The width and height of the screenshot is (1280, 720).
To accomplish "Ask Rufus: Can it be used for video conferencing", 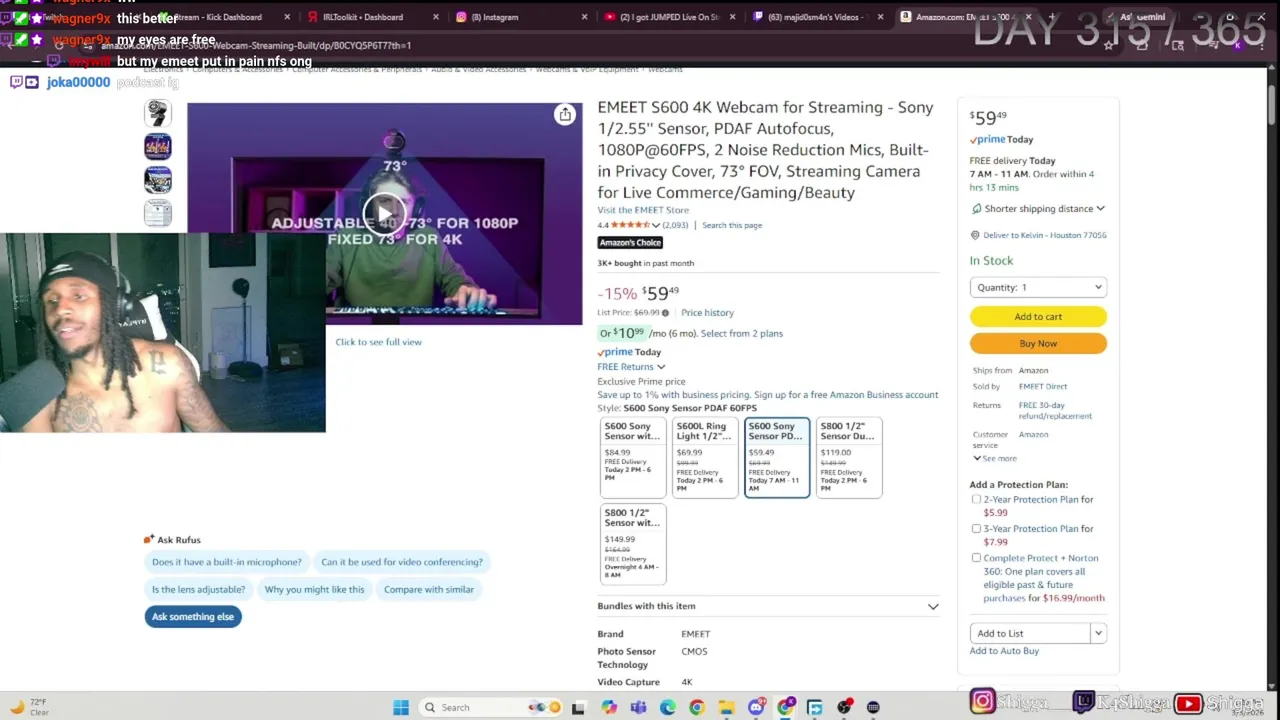I will coord(401,562).
